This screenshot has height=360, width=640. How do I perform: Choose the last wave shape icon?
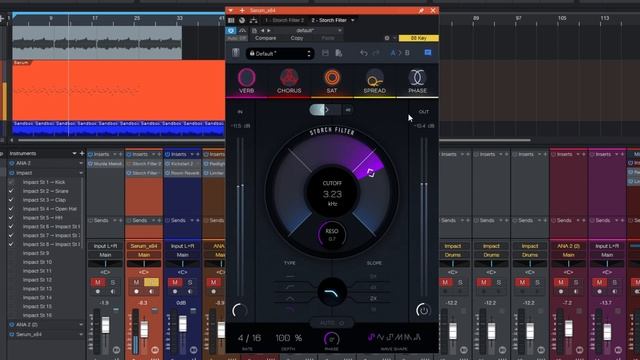417,337
